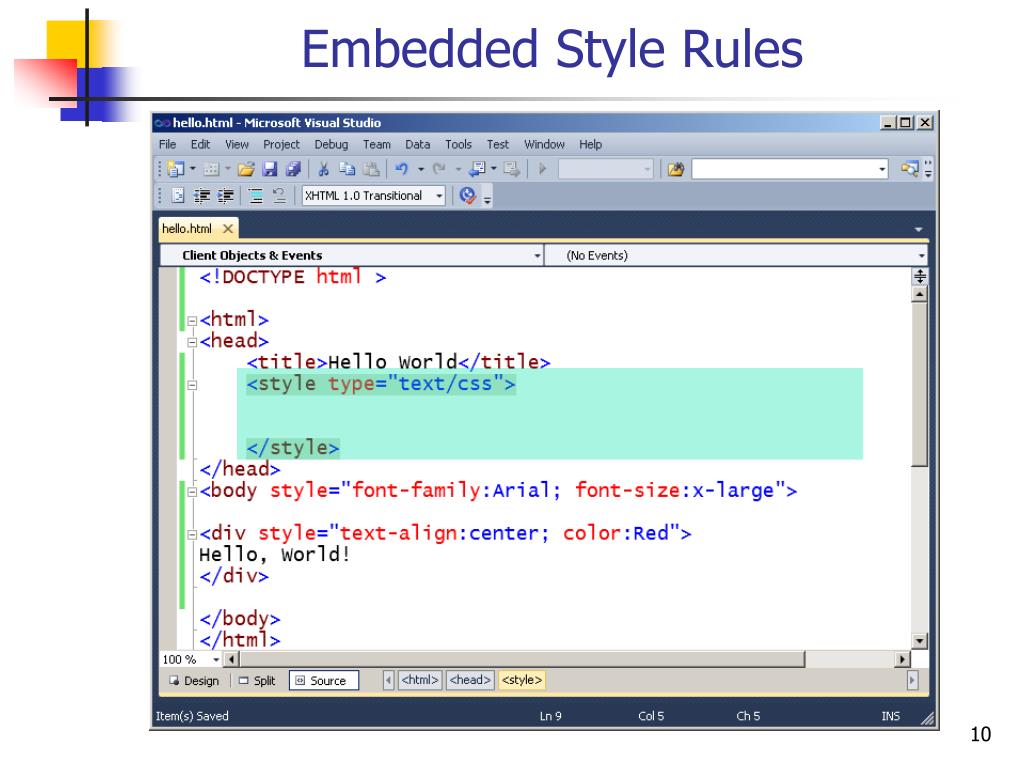Click the Comment Out Selection icon
The width and height of the screenshot is (1024, 768).
click(255, 195)
